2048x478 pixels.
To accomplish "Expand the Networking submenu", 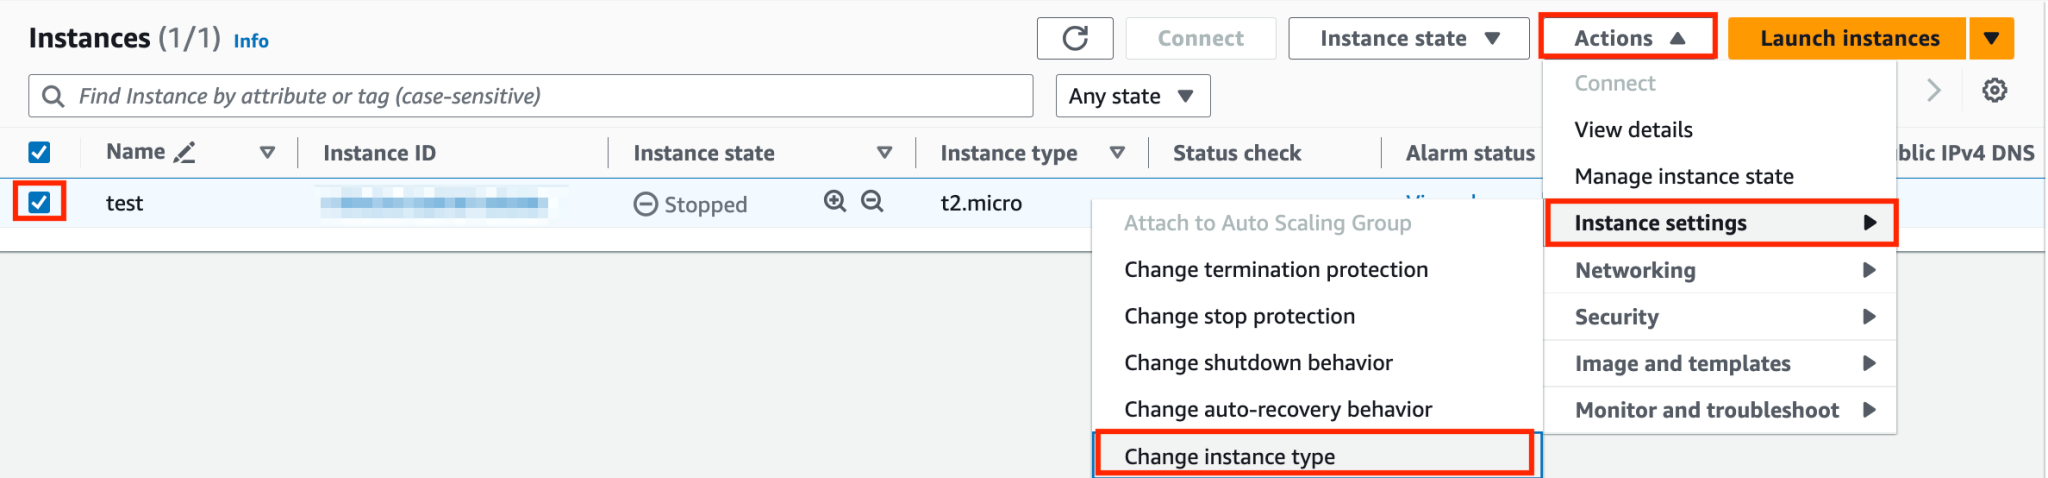I will [x=1720, y=270].
